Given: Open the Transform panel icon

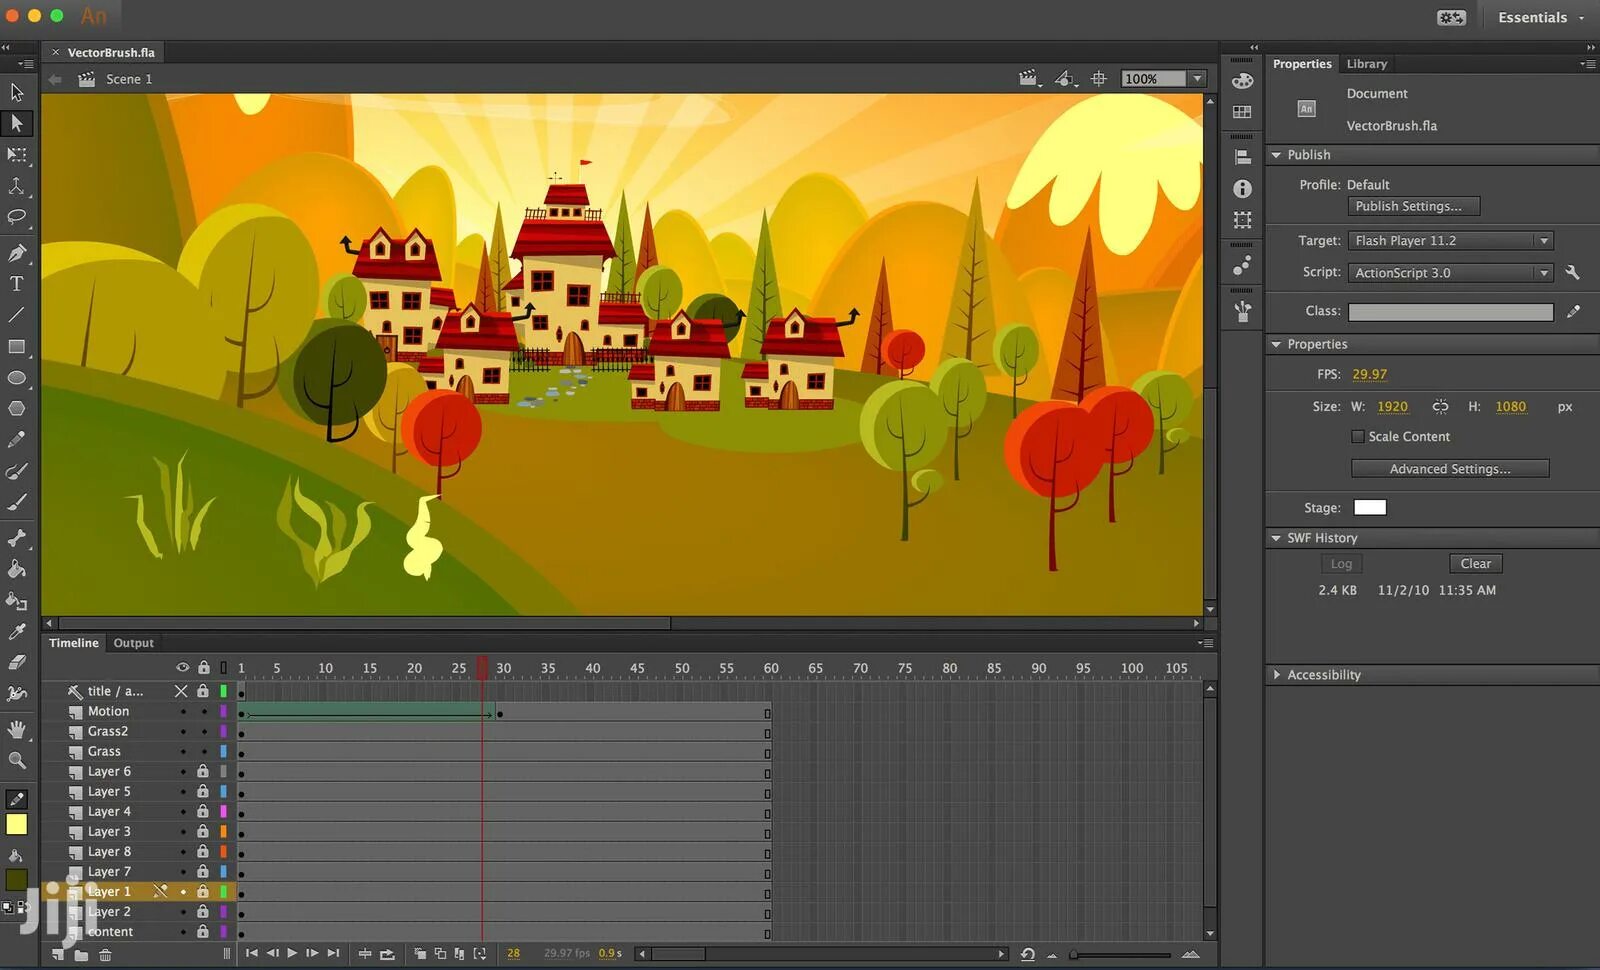Looking at the screenshot, I should pyautogui.click(x=1242, y=220).
